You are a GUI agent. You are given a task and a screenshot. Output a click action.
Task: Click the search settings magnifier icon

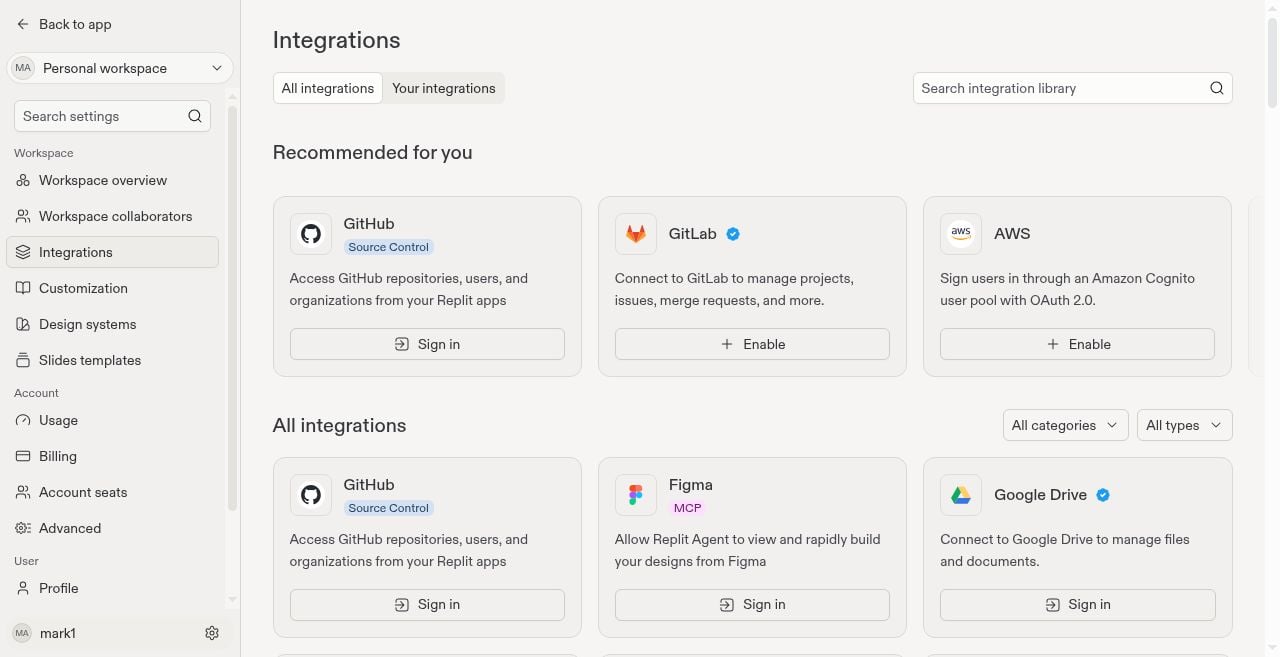coord(195,116)
